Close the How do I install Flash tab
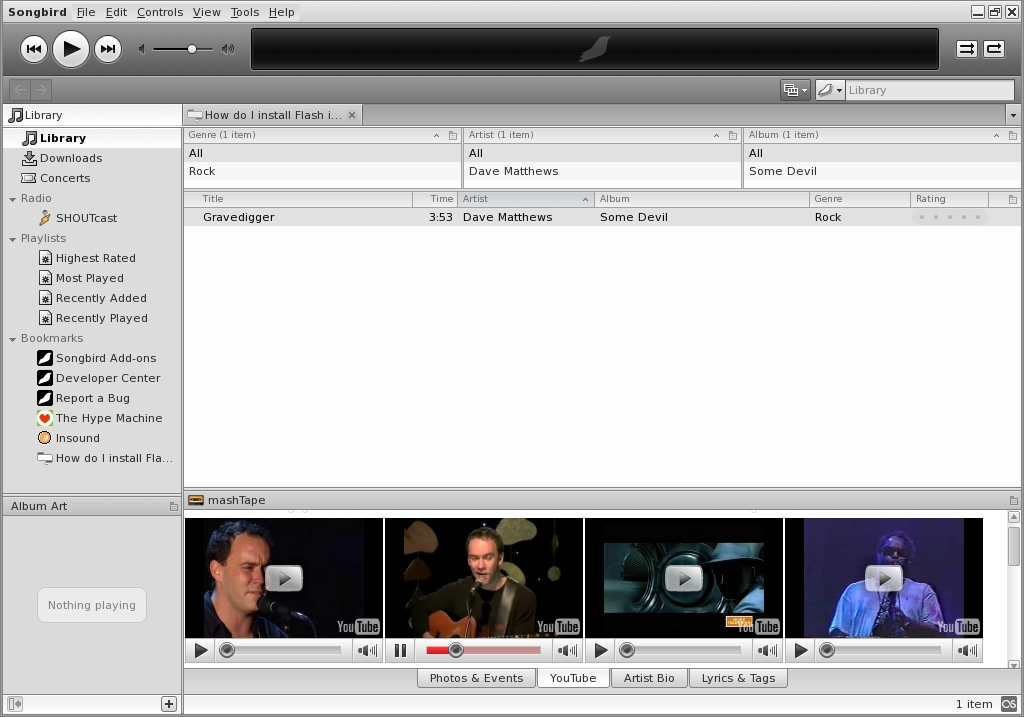This screenshot has height=717, width=1024. [x=352, y=115]
